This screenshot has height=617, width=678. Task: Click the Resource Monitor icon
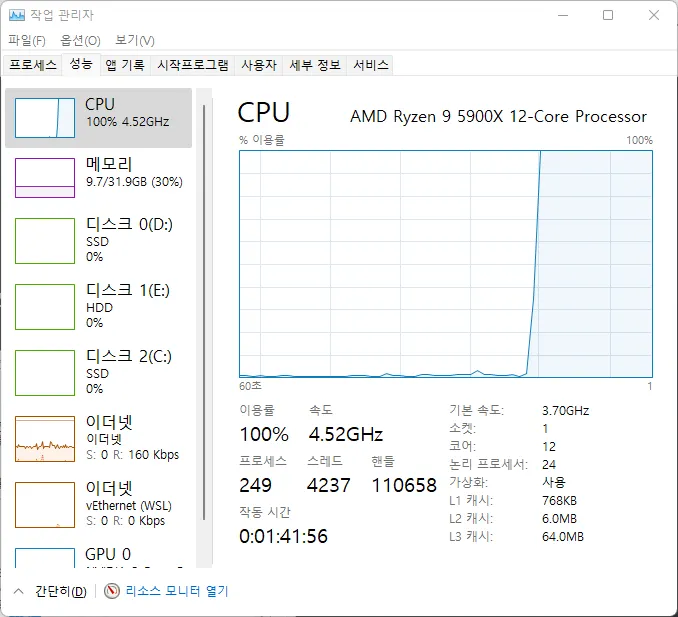pyautogui.click(x=112, y=591)
